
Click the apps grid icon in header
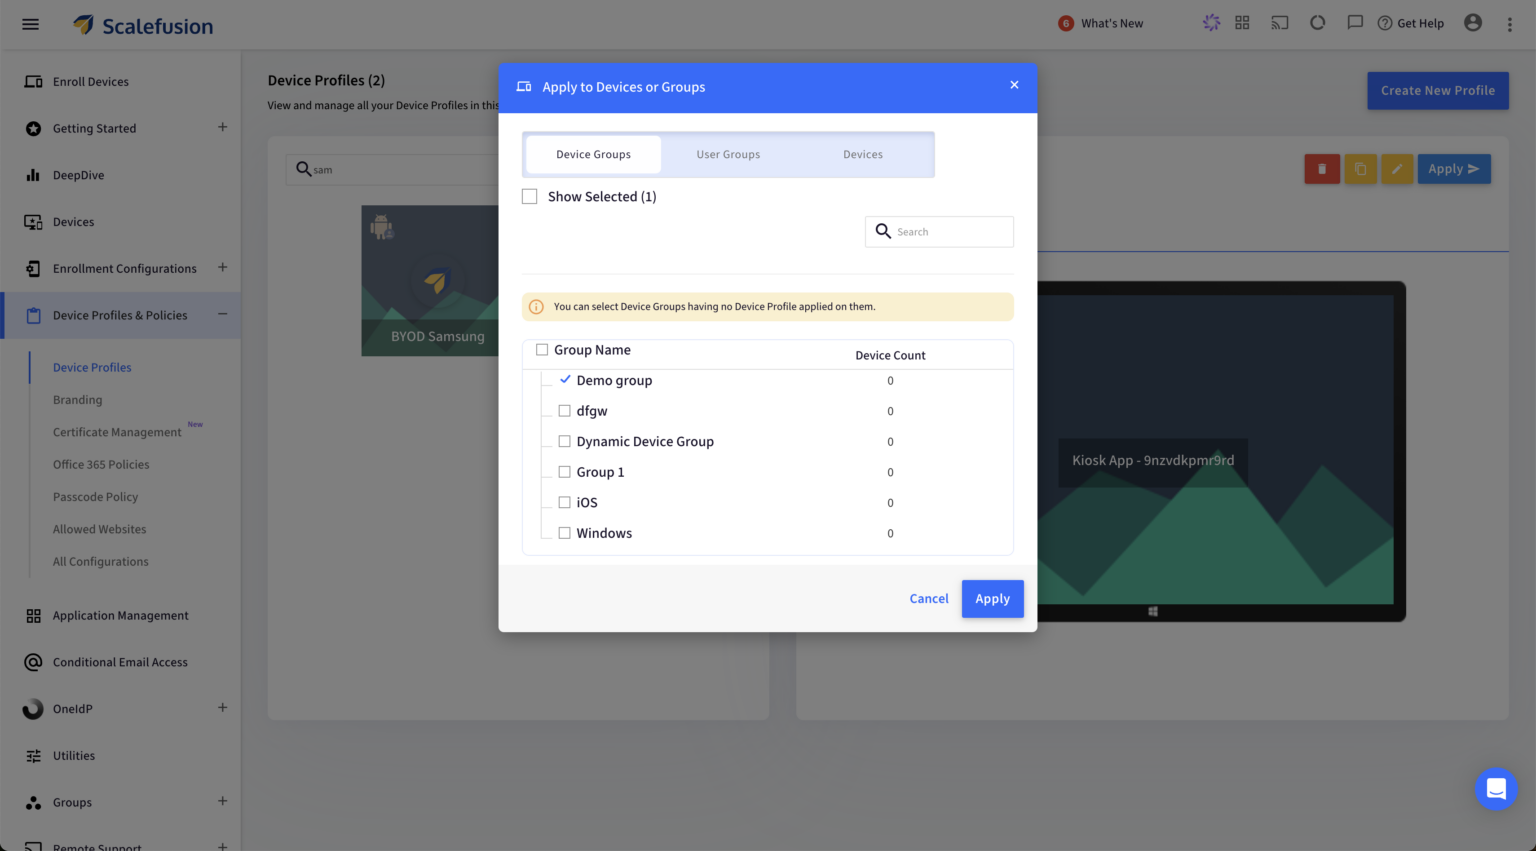point(1242,22)
